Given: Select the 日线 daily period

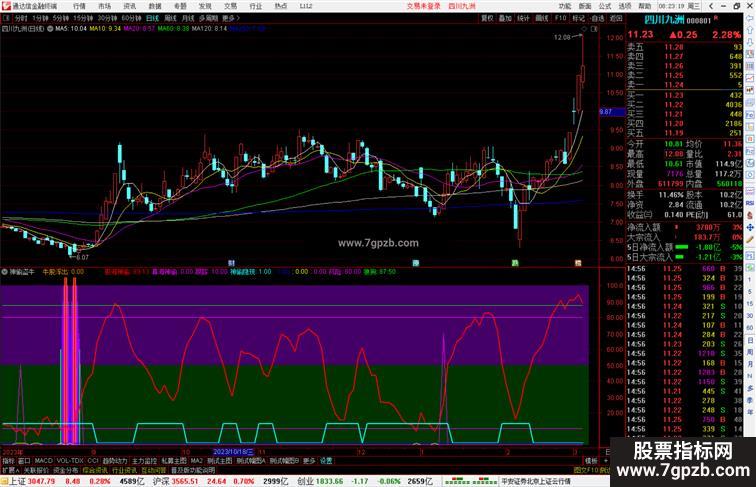Looking at the screenshot, I should 152,18.
